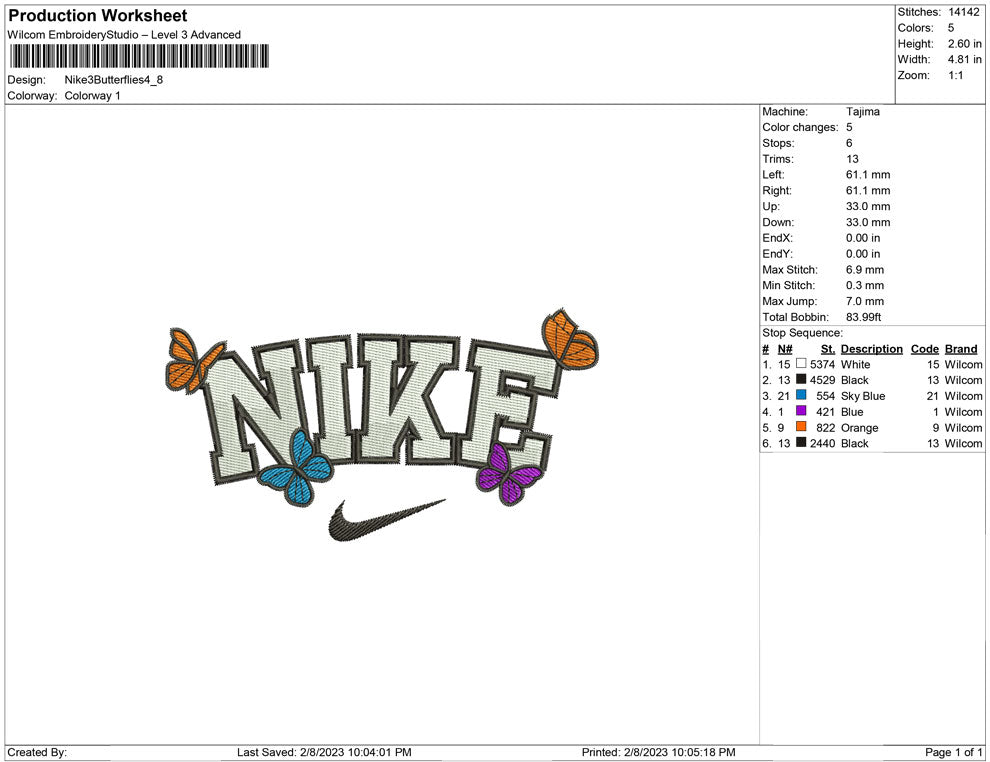Click the Created By footer label
The height and width of the screenshot is (762, 990).
[37, 753]
